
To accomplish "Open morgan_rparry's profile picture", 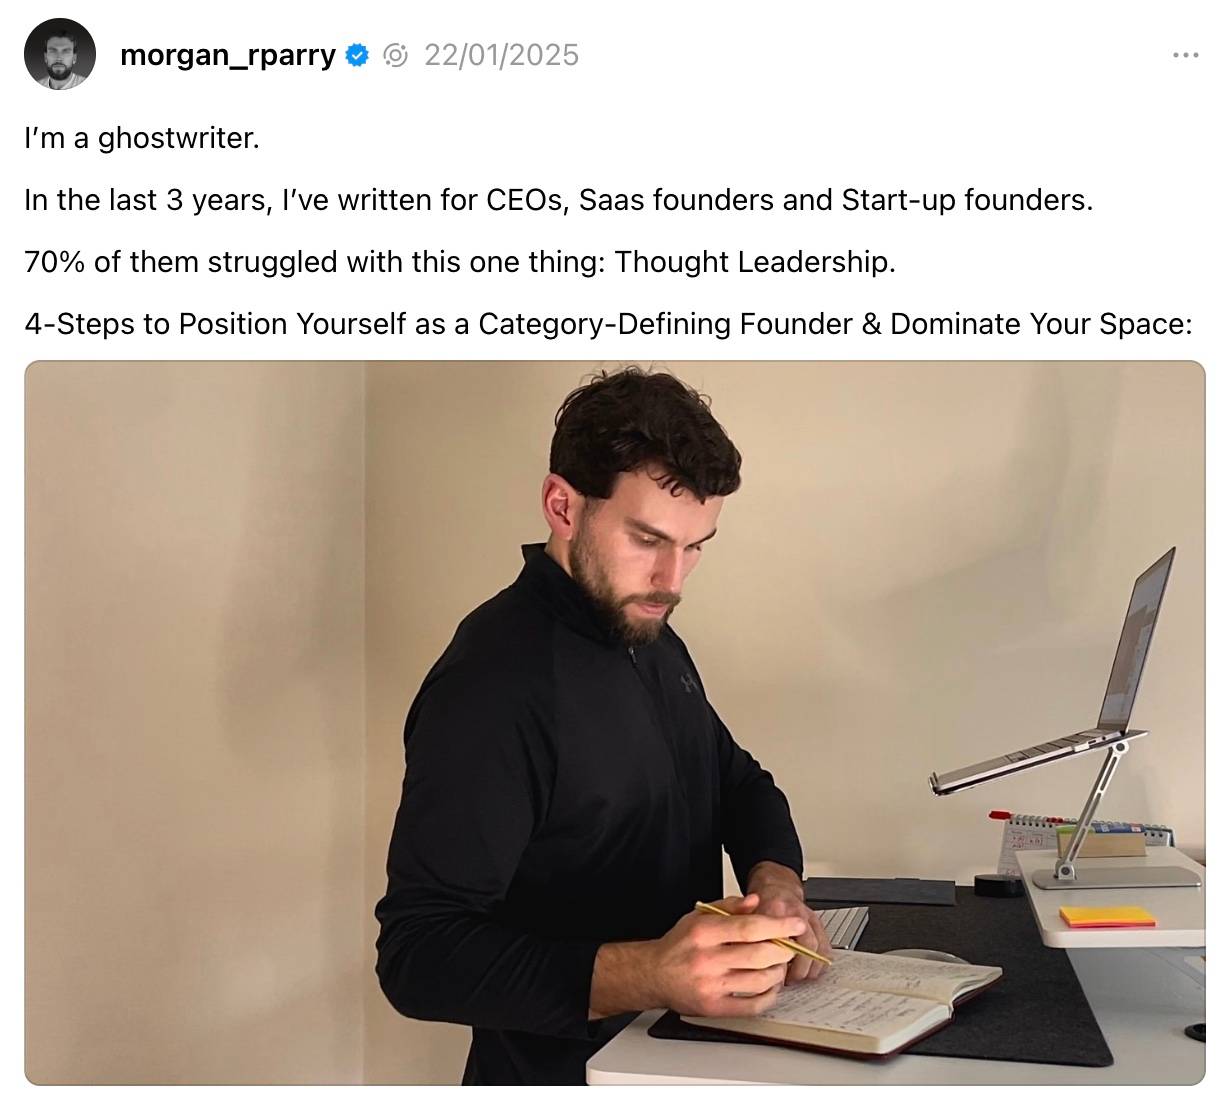I will [60, 54].
